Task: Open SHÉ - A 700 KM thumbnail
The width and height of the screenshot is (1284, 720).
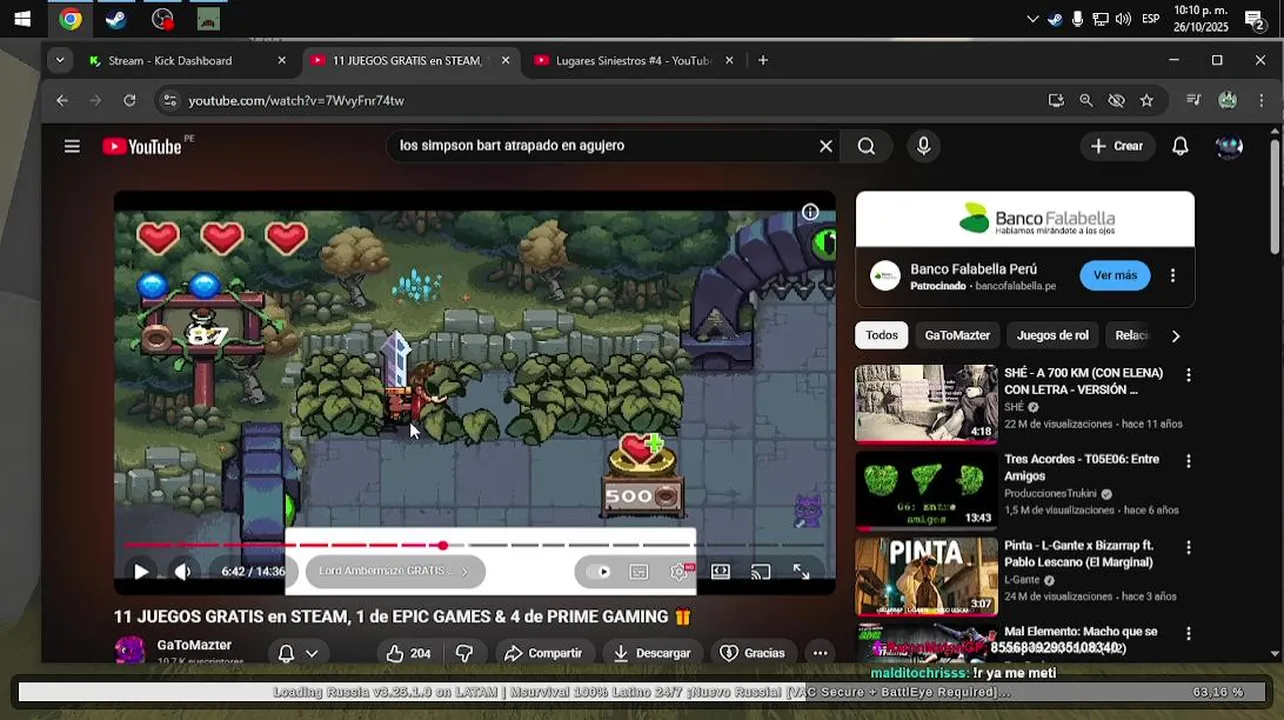Action: pos(926,403)
